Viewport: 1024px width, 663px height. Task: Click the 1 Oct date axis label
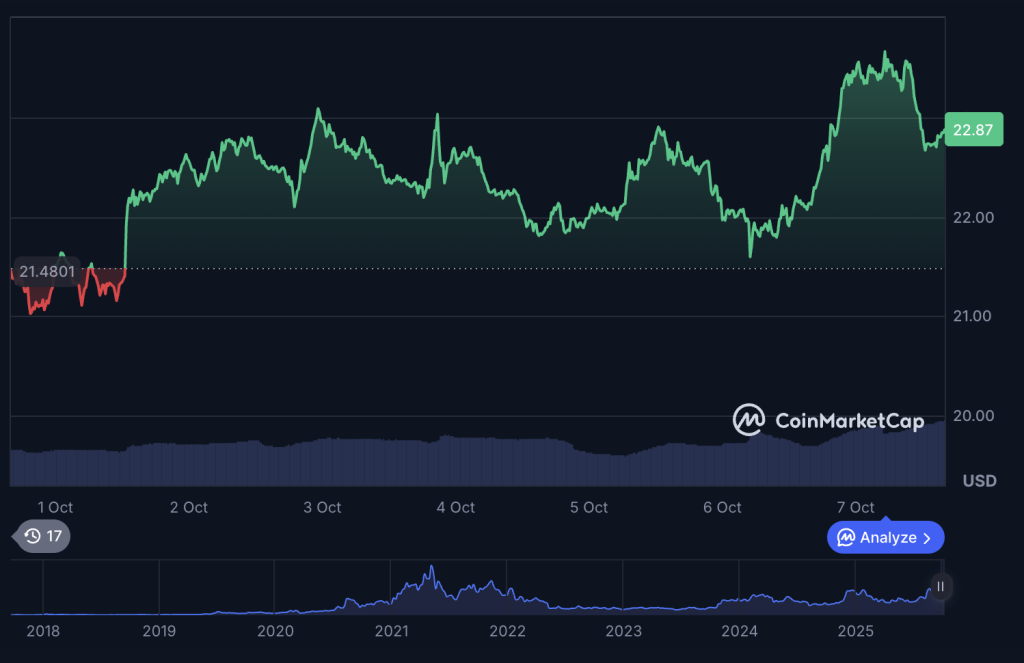[x=54, y=508]
